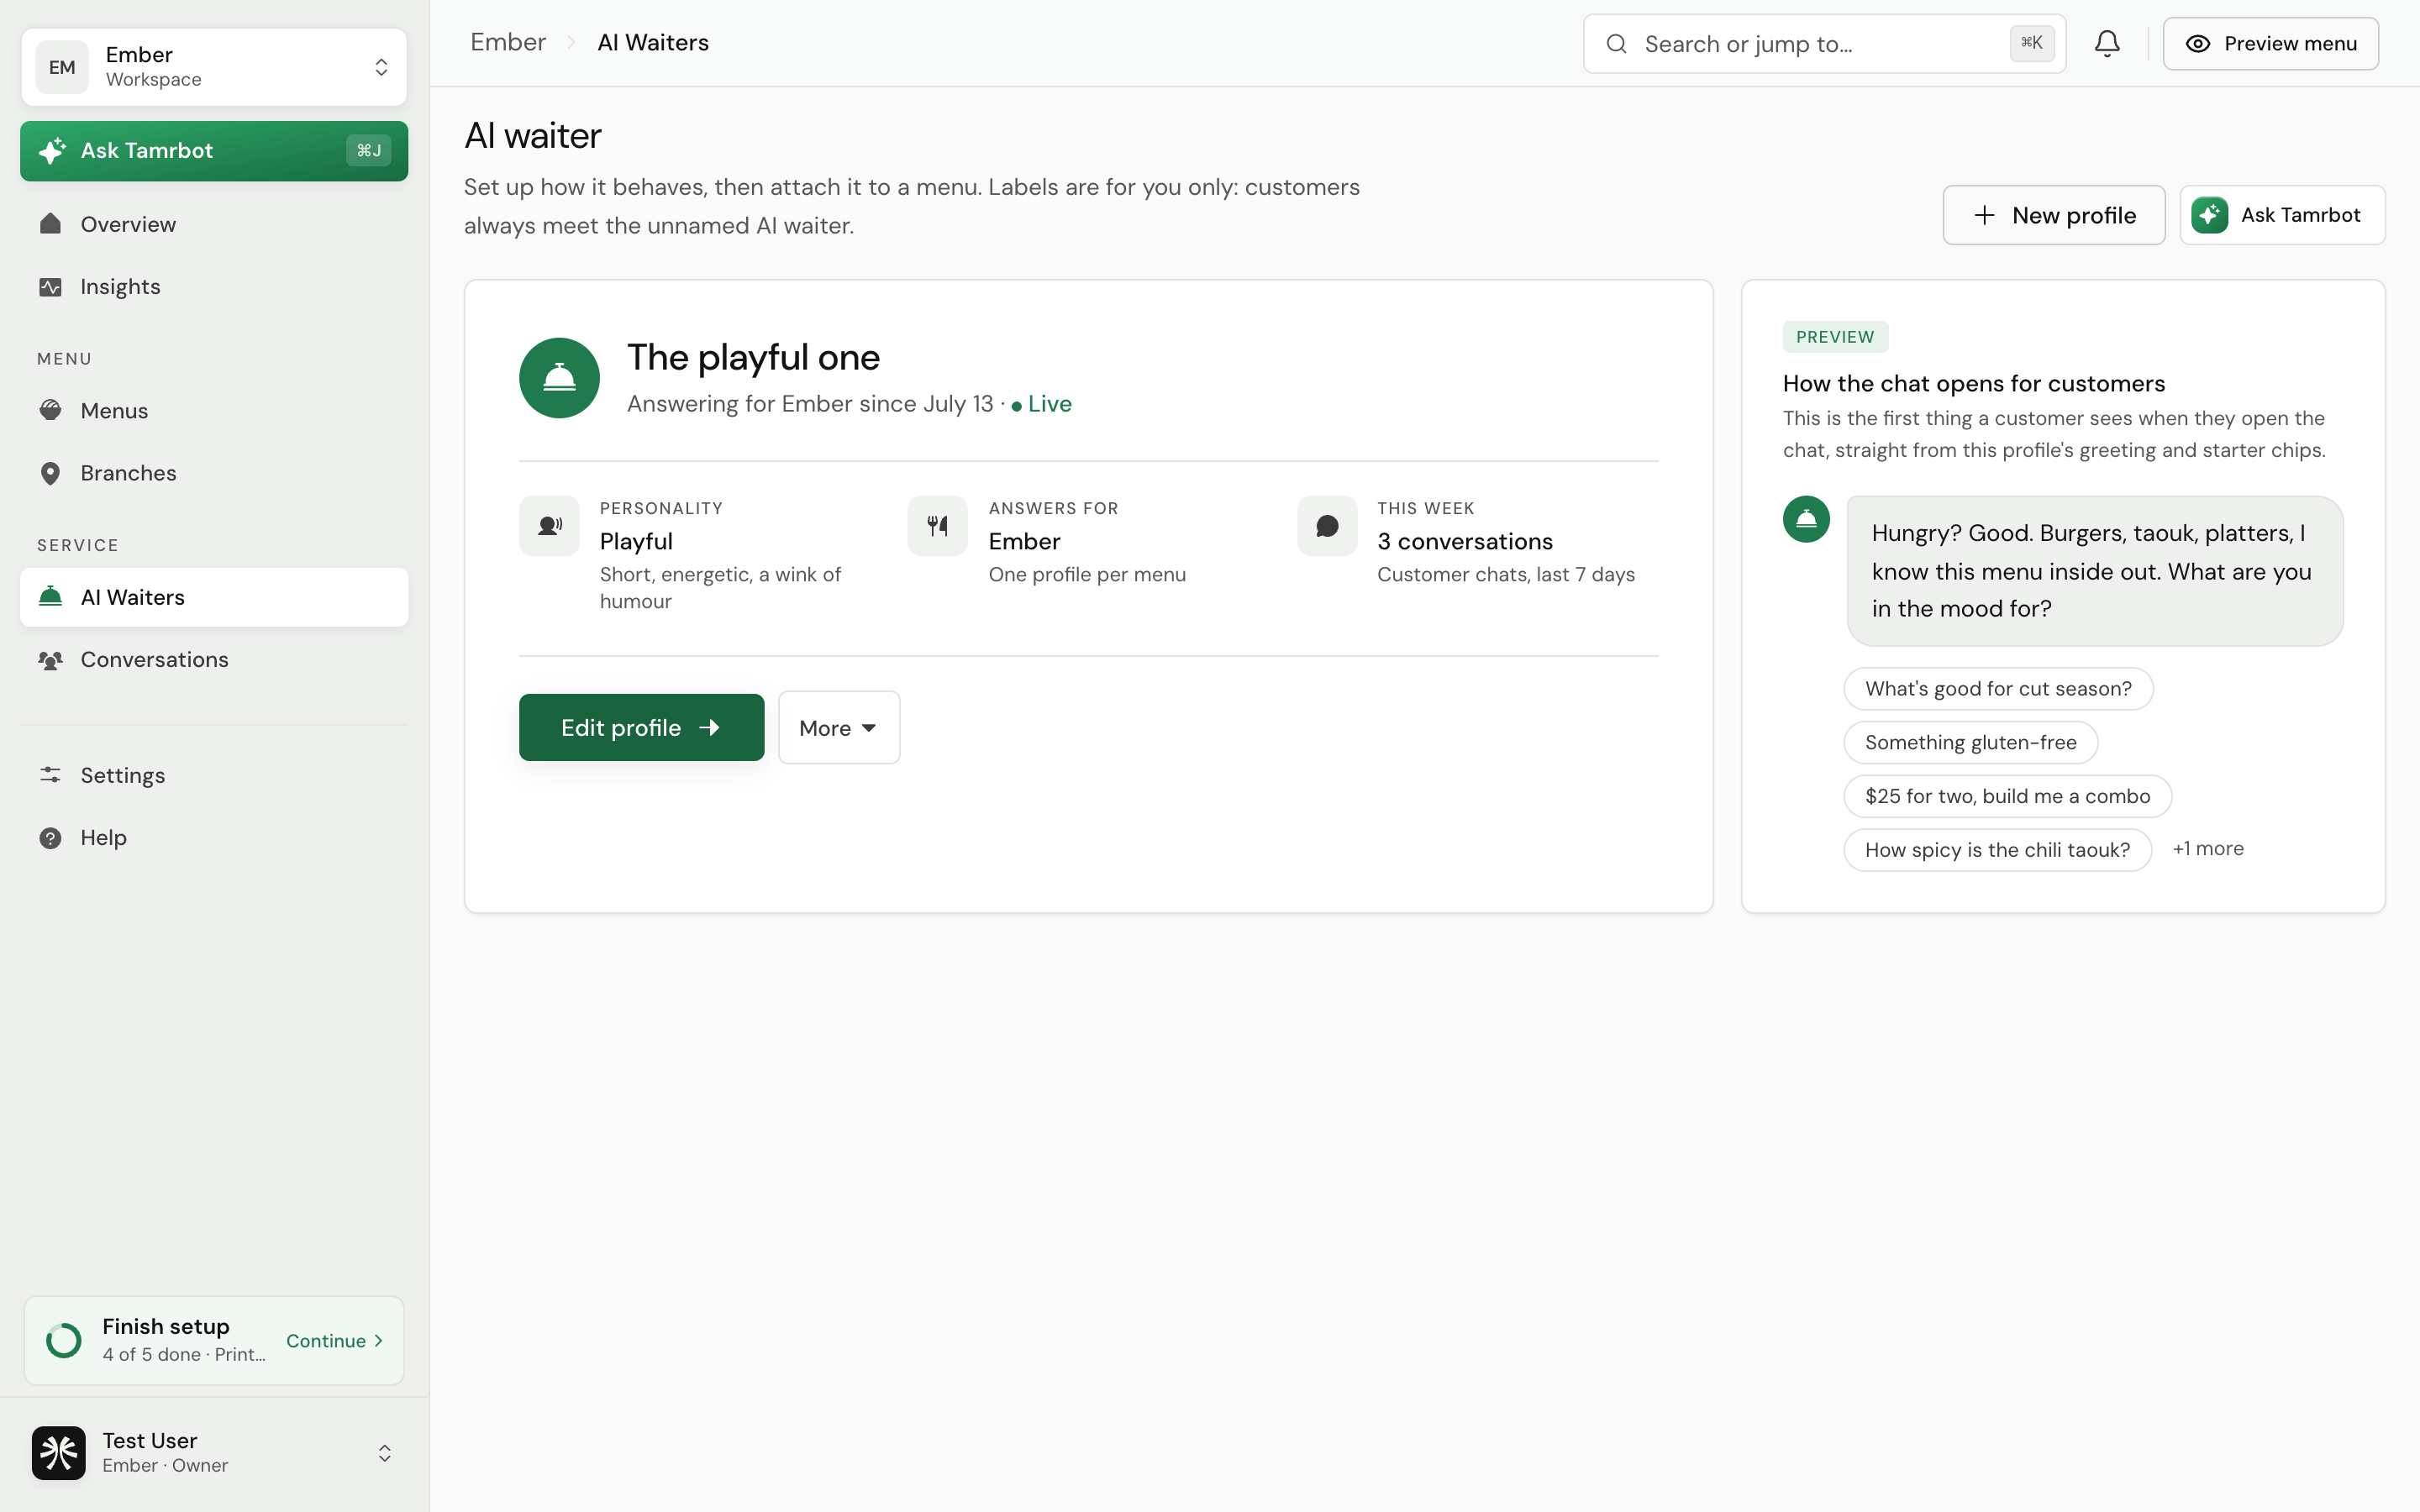This screenshot has width=2420, height=1512.
Task: Click the plus icon in New profile
Action: pyautogui.click(x=1984, y=215)
